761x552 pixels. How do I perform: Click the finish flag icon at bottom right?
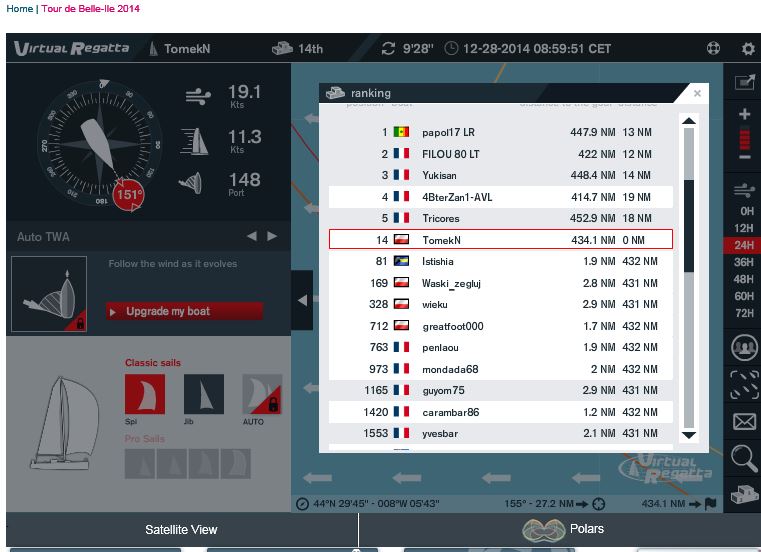(x=711, y=503)
